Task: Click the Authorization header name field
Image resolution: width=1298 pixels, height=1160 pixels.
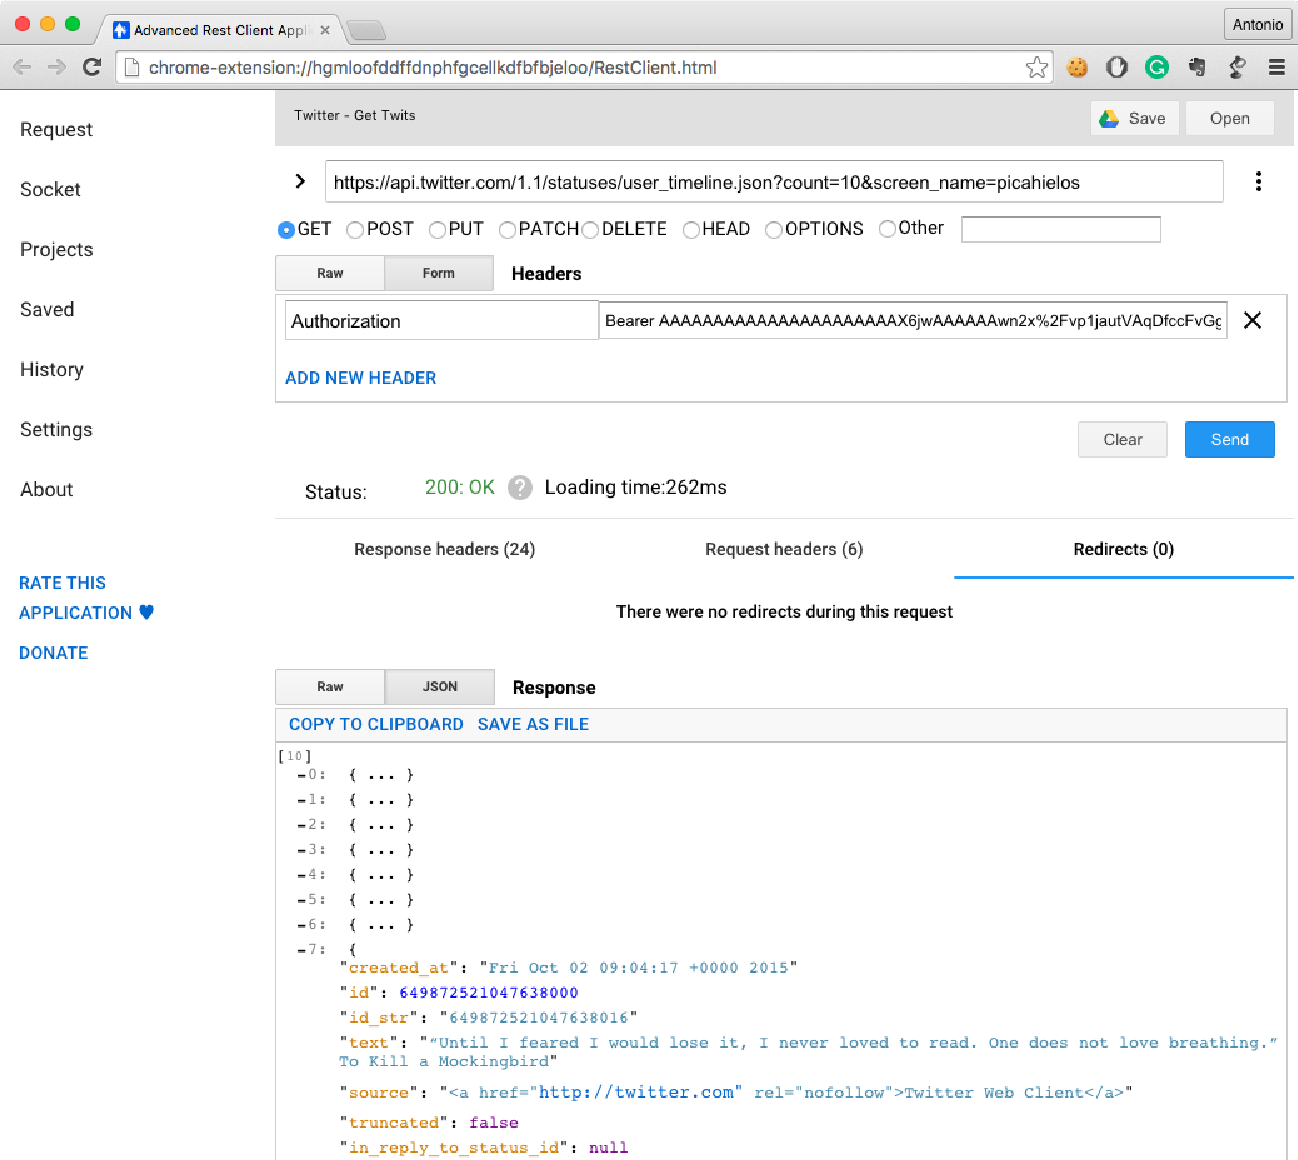Action: (441, 321)
